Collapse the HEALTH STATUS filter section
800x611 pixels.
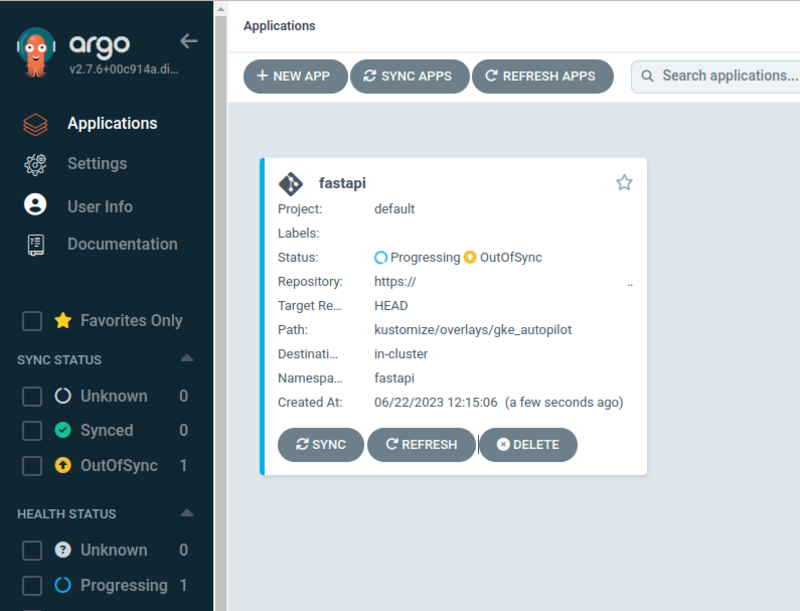tap(187, 513)
